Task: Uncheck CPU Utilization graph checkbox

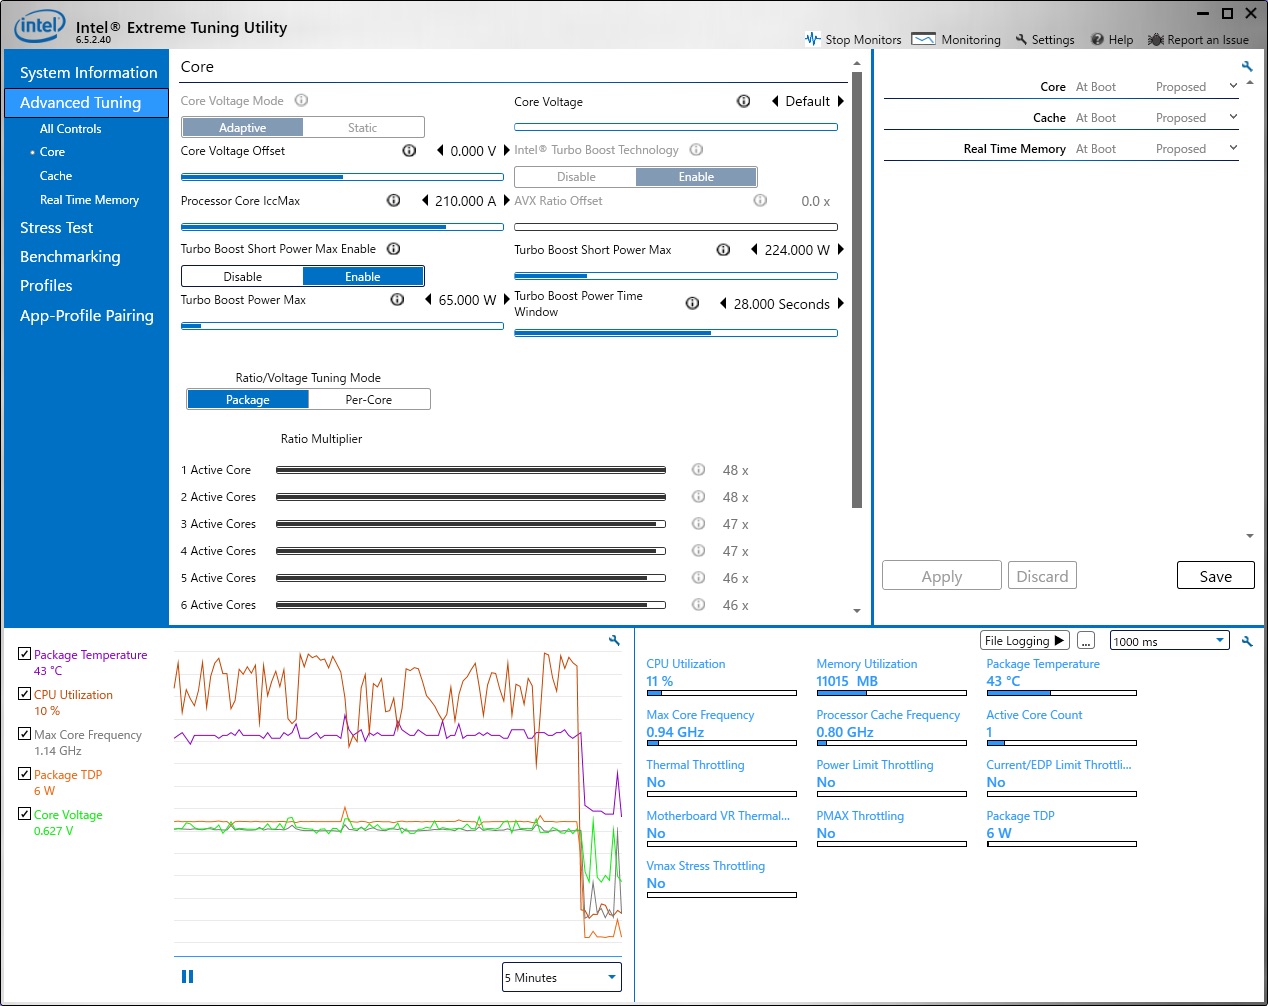Action: (x=24, y=693)
